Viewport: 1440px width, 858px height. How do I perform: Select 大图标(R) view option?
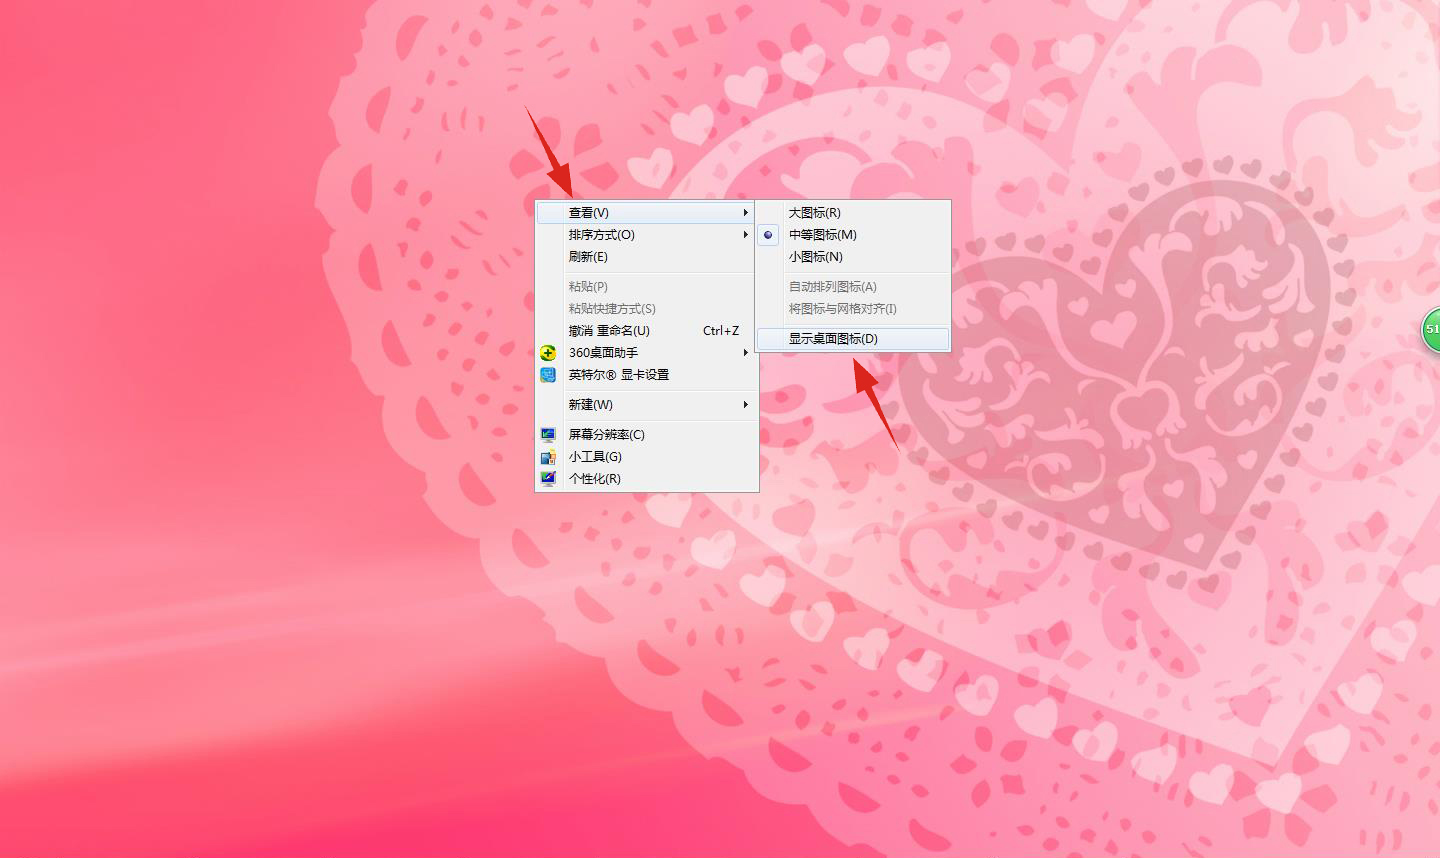click(x=853, y=213)
